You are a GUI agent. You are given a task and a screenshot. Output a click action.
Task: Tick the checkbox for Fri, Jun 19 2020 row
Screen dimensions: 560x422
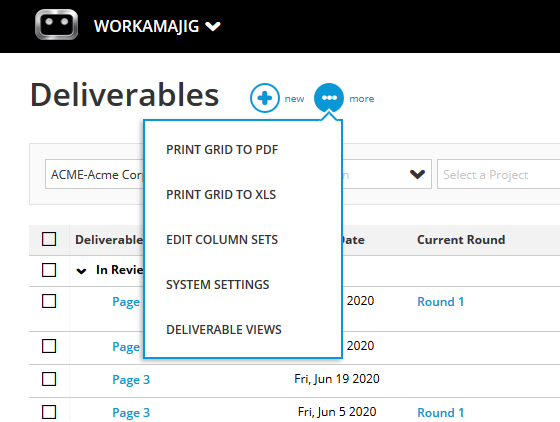49,379
